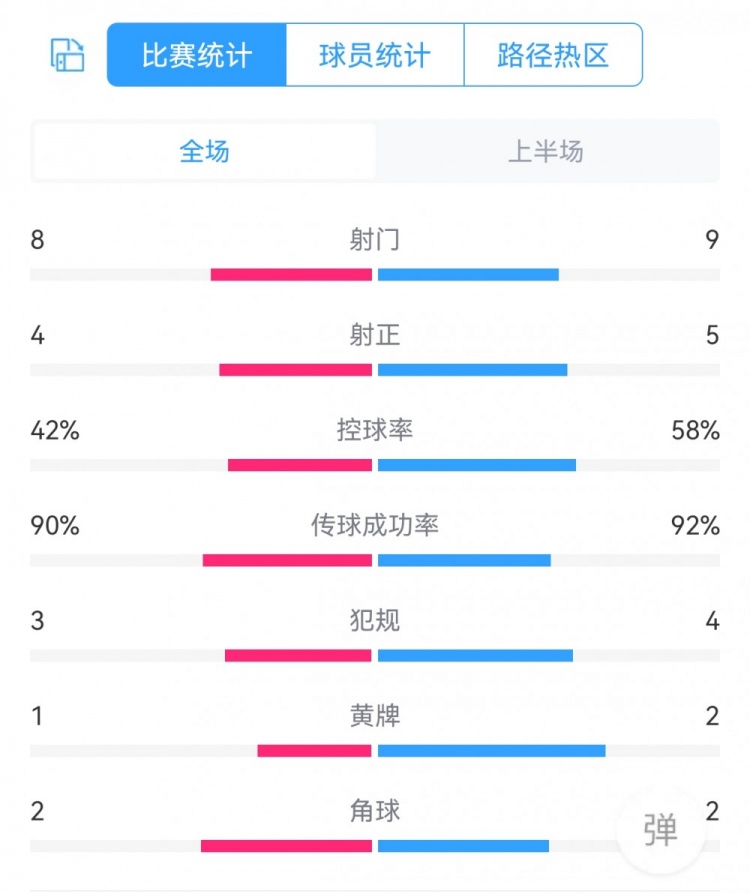Click the 黄牌 stat label
This screenshot has width=750, height=894.
tap(375, 716)
